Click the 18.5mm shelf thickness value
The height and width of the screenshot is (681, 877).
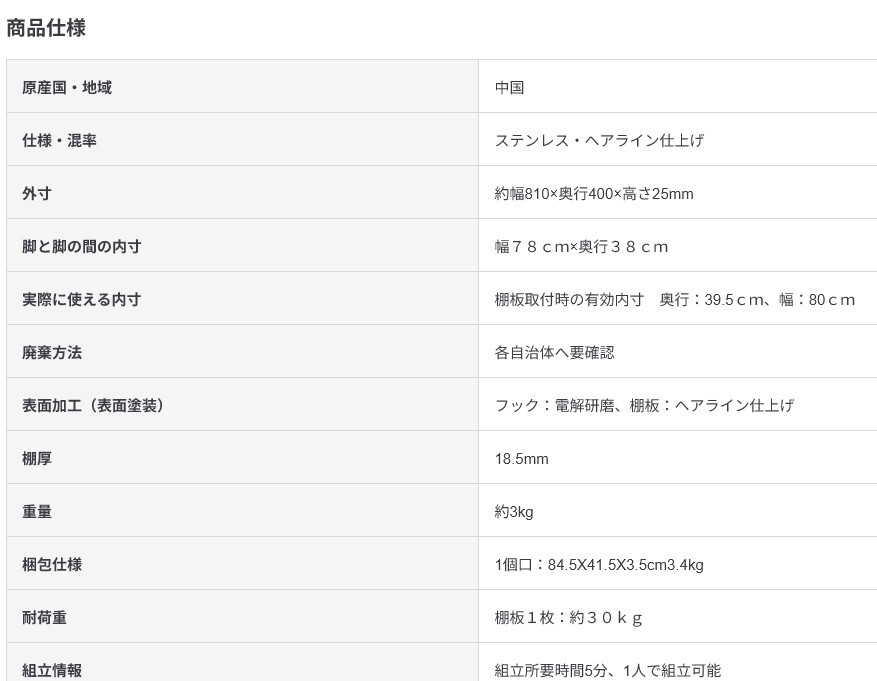click(x=521, y=459)
